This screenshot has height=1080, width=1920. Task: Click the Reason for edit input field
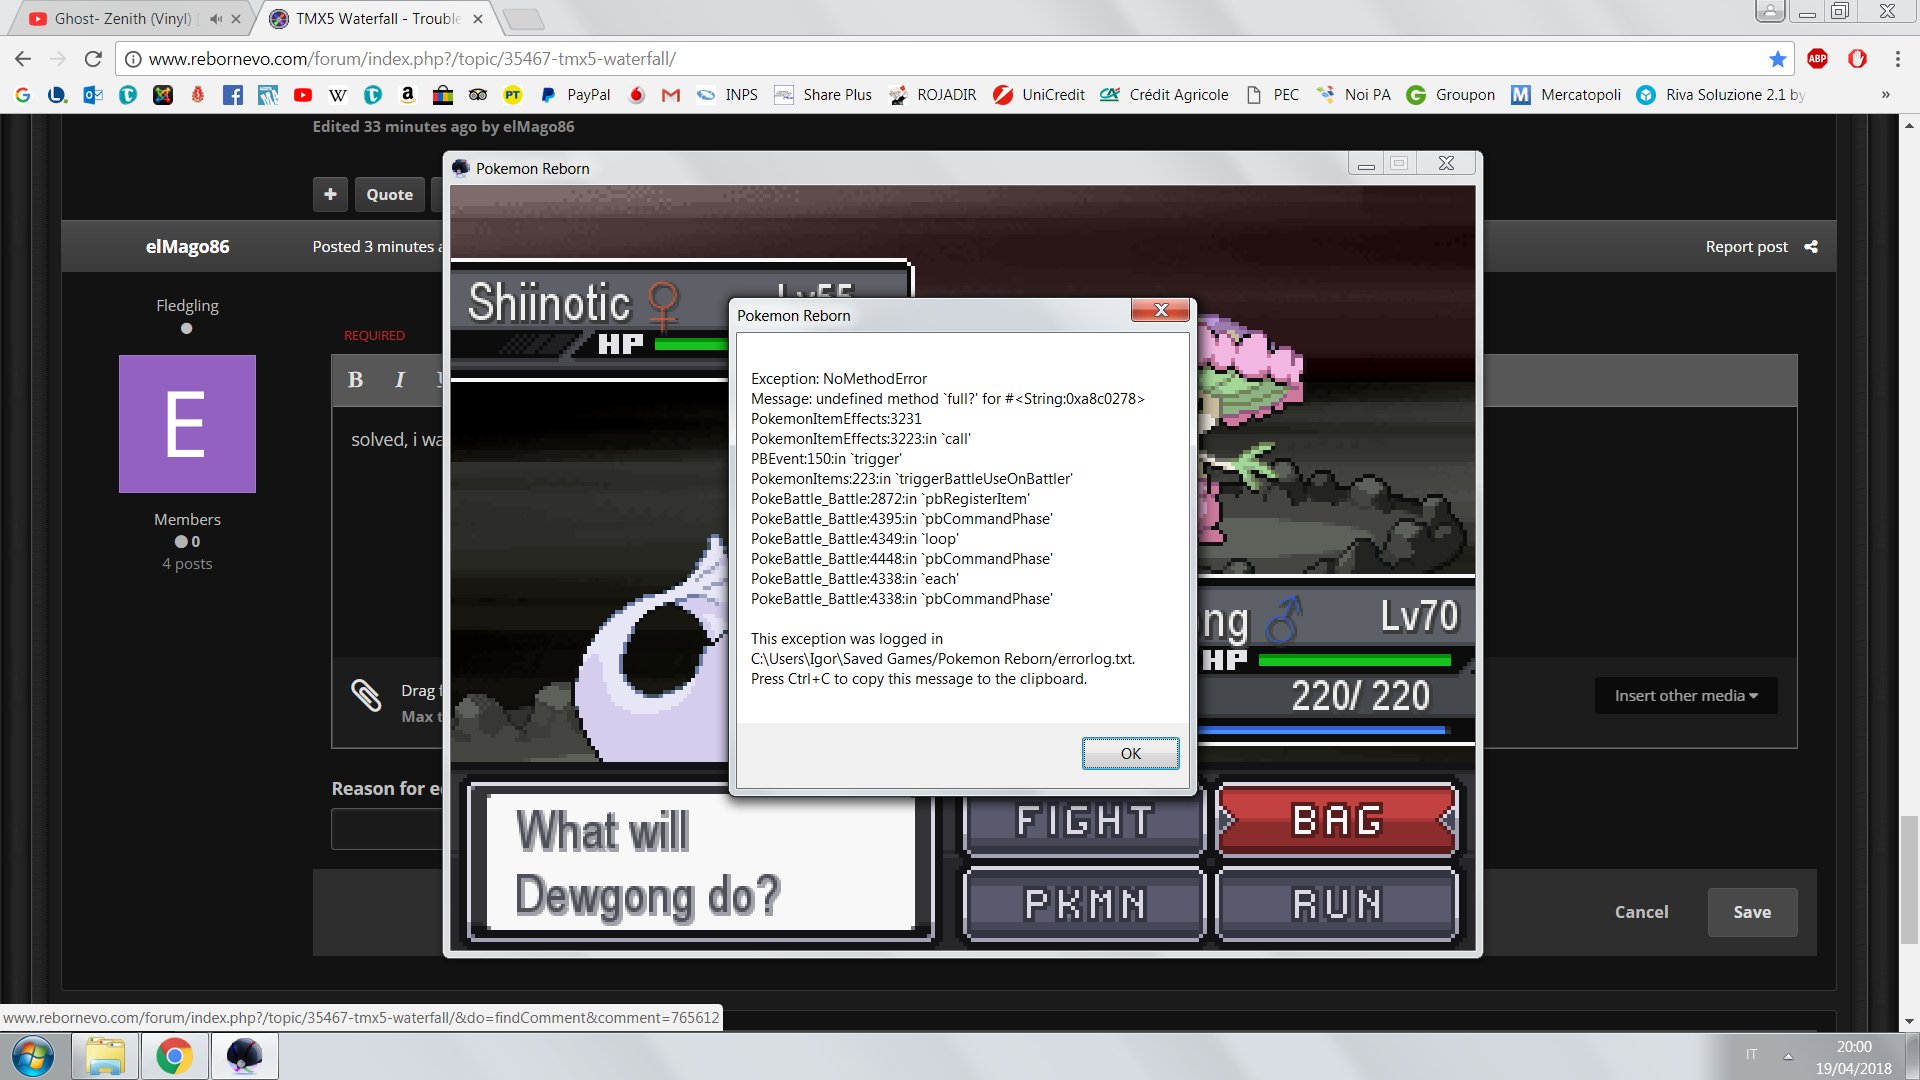coord(386,830)
